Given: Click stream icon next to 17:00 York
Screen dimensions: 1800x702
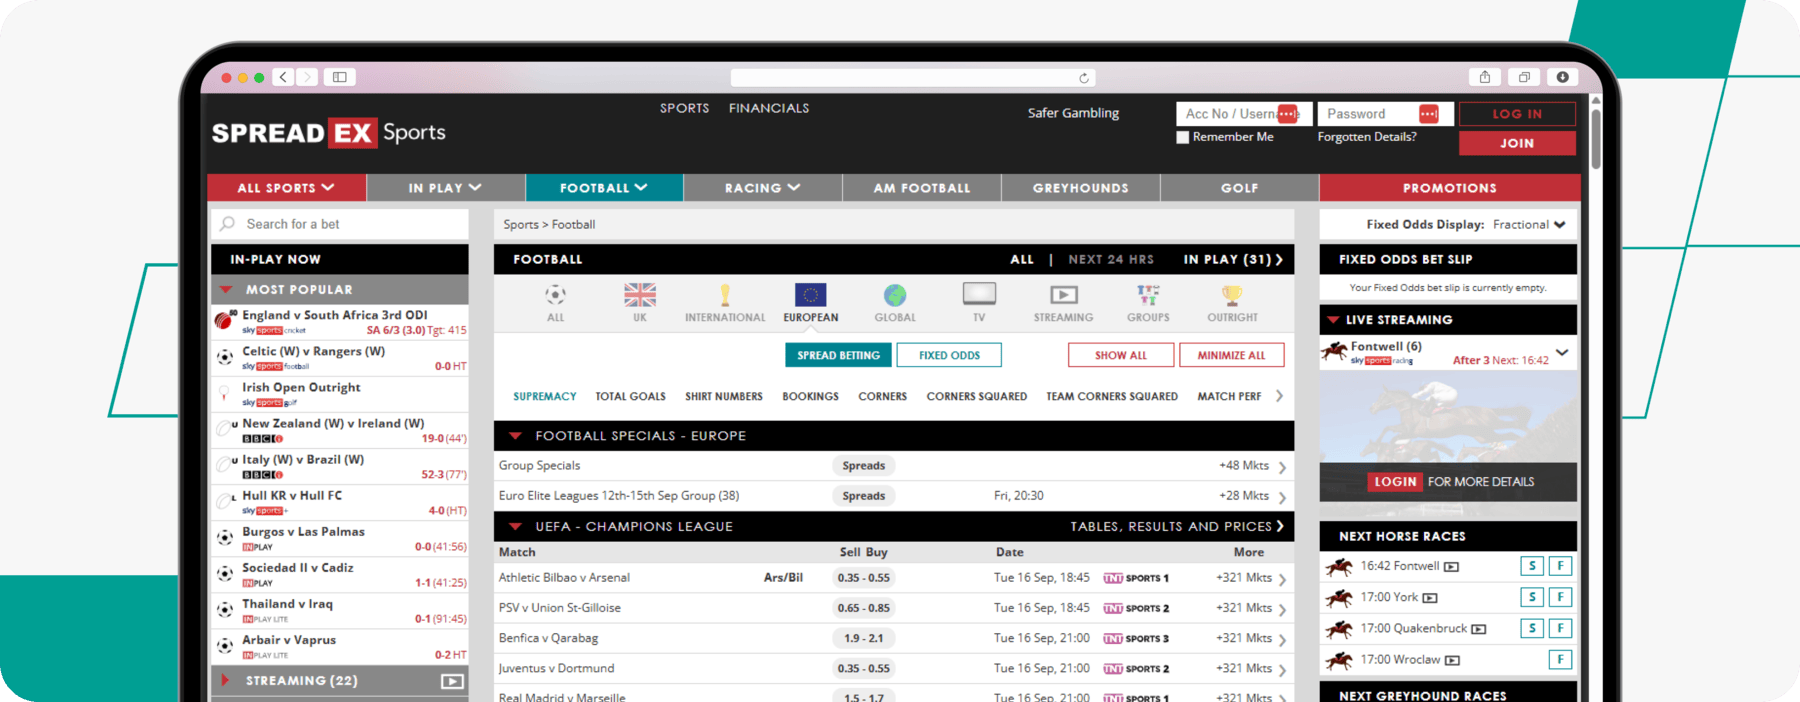Looking at the screenshot, I should tap(1430, 598).
